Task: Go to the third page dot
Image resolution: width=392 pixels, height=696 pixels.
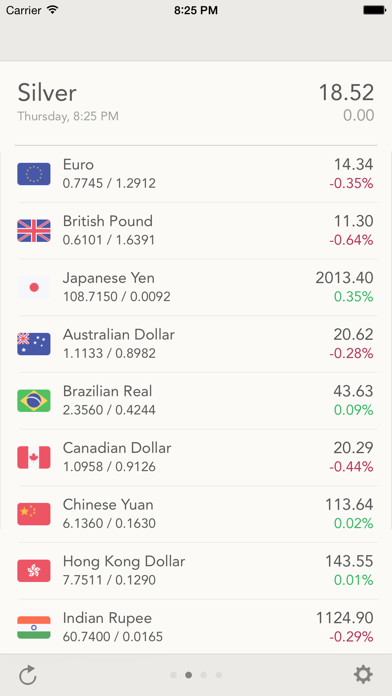Action: [x=204, y=675]
